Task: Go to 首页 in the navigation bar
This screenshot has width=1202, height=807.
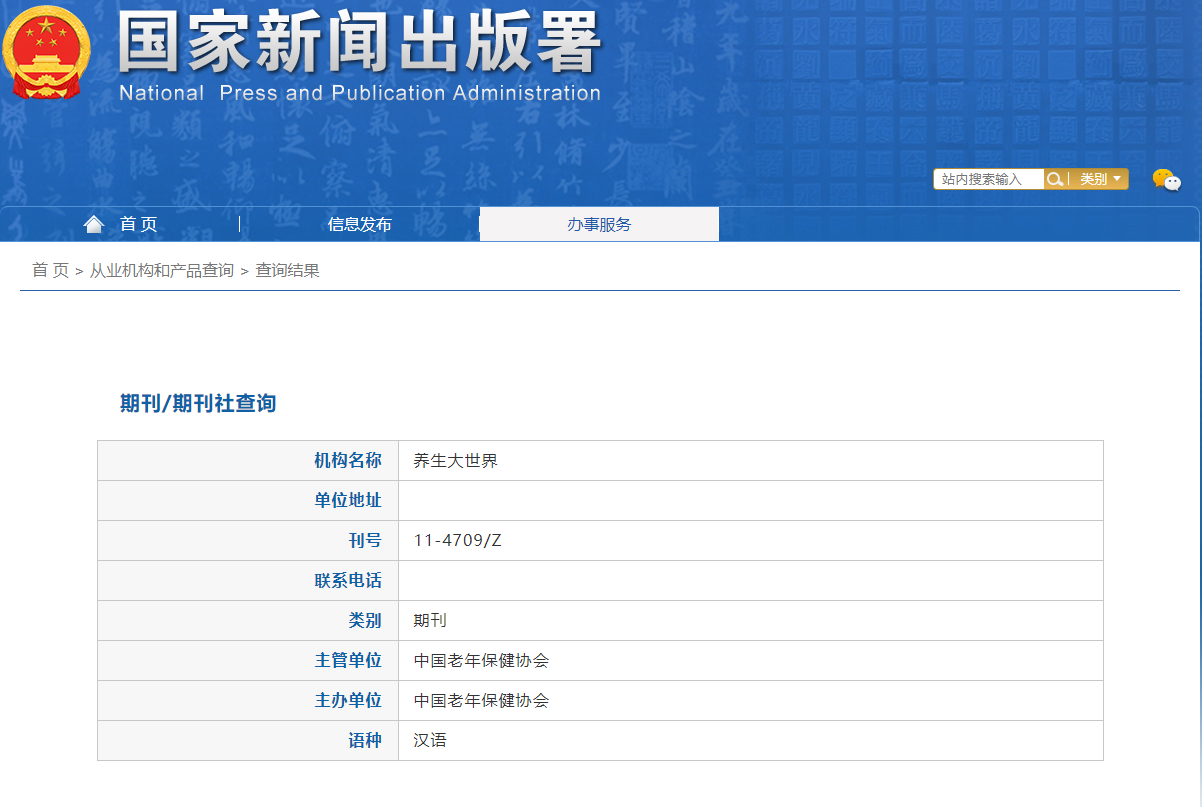Action: coord(139,224)
